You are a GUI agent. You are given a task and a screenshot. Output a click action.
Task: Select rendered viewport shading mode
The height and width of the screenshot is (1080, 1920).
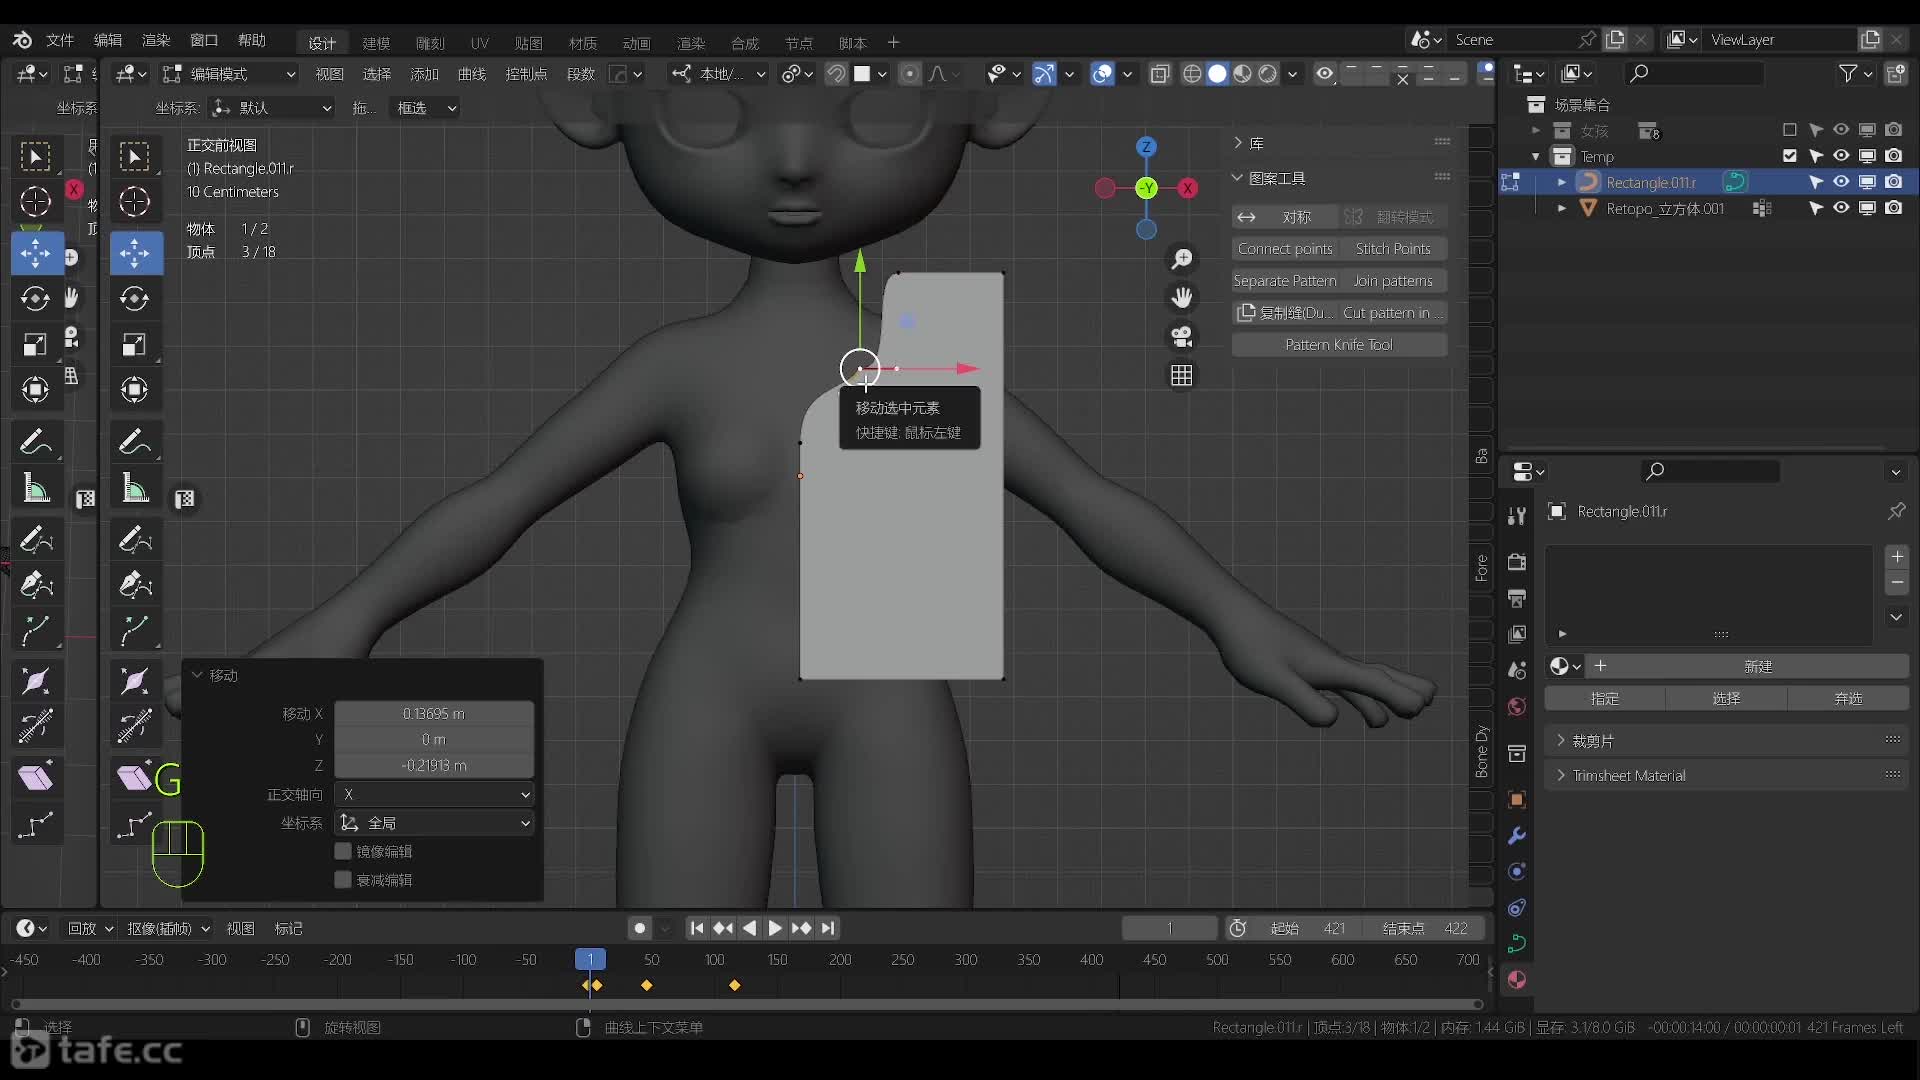click(1268, 74)
